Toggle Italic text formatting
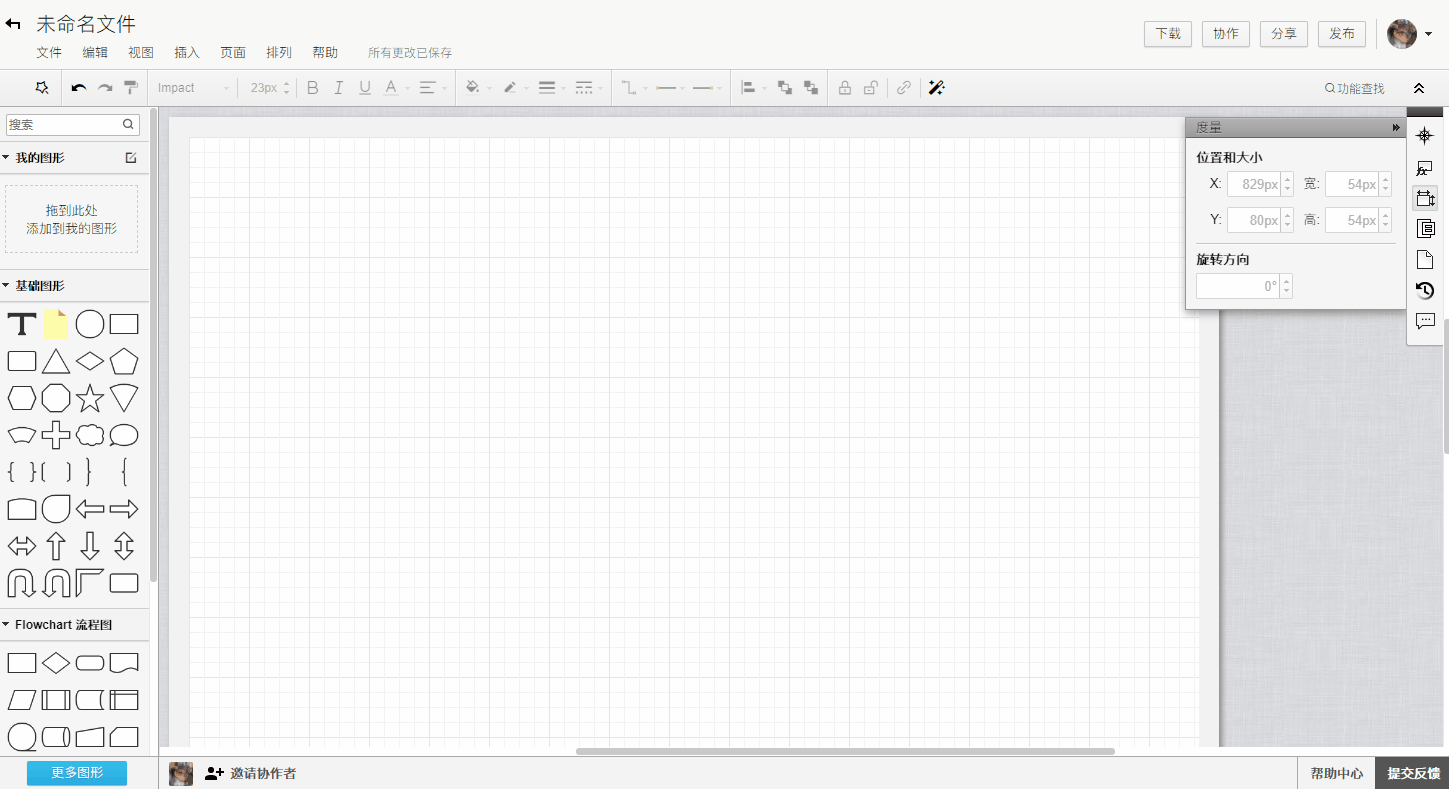The width and height of the screenshot is (1449, 789). [339, 88]
